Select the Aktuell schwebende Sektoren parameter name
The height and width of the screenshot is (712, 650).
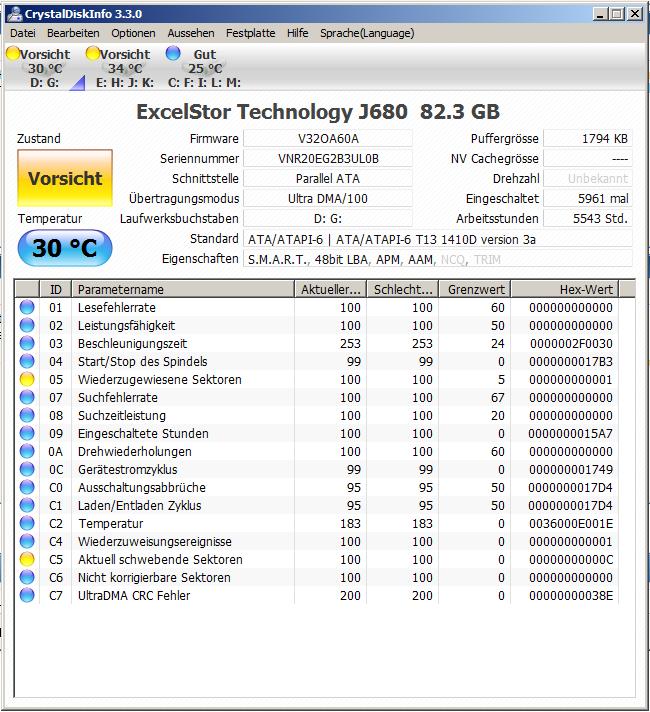(x=160, y=559)
